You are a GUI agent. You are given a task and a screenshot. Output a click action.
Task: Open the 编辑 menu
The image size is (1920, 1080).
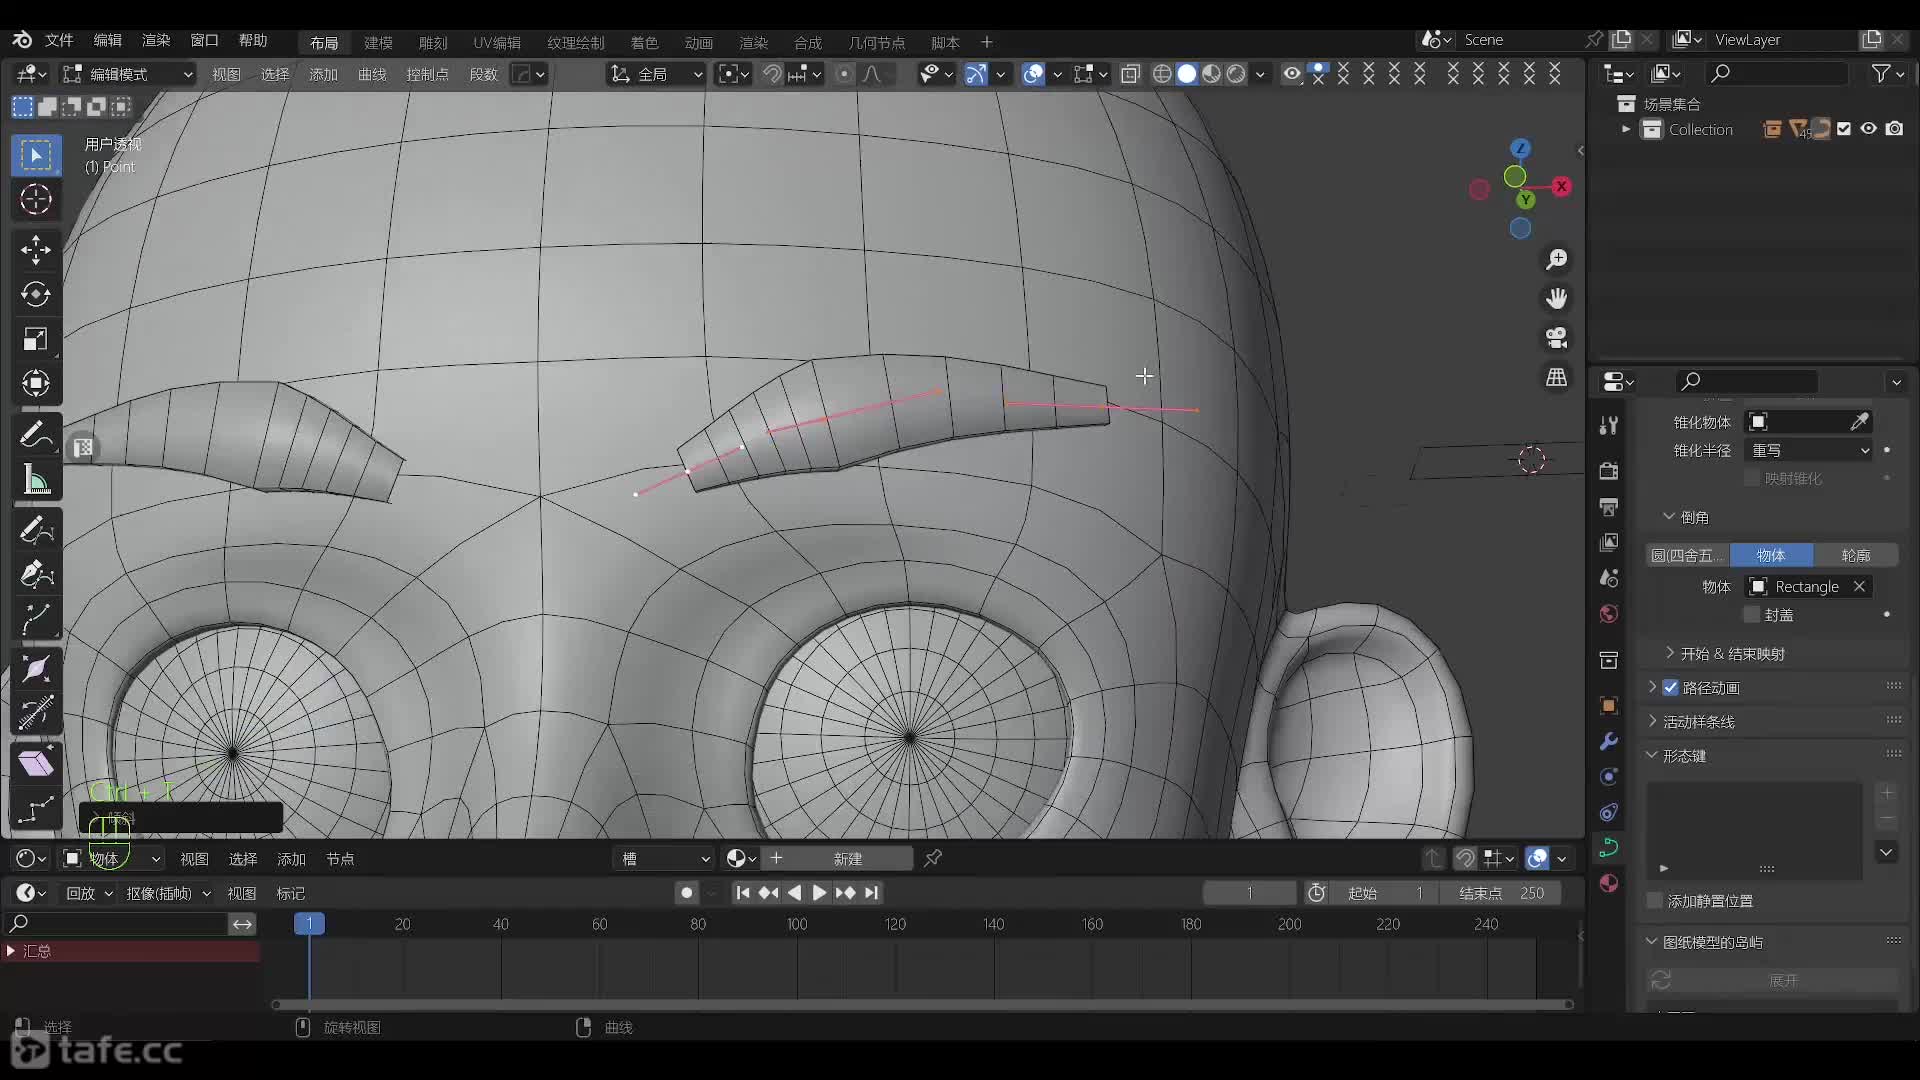point(107,40)
